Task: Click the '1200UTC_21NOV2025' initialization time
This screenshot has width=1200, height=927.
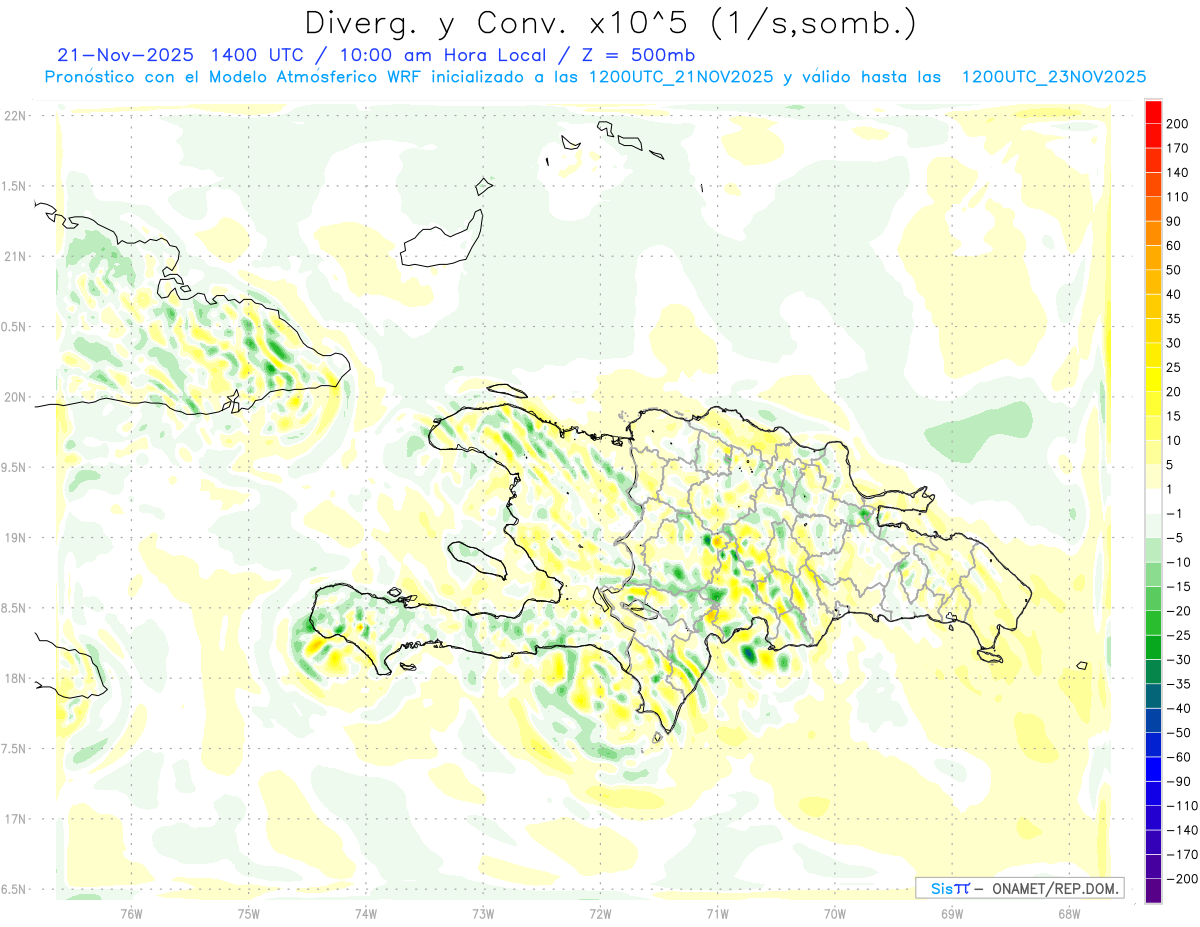Action: pos(679,77)
